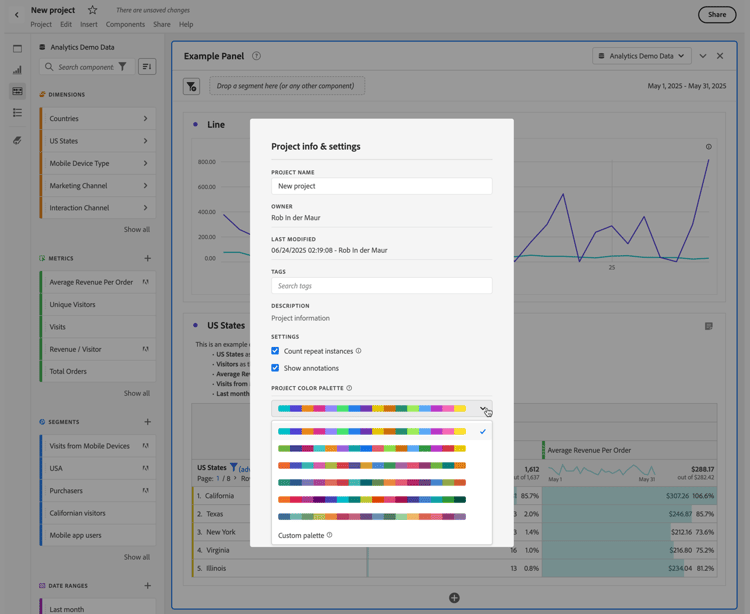Click Average Revenue Per Order calculated icon
This screenshot has width=750, height=614.
(145, 282)
